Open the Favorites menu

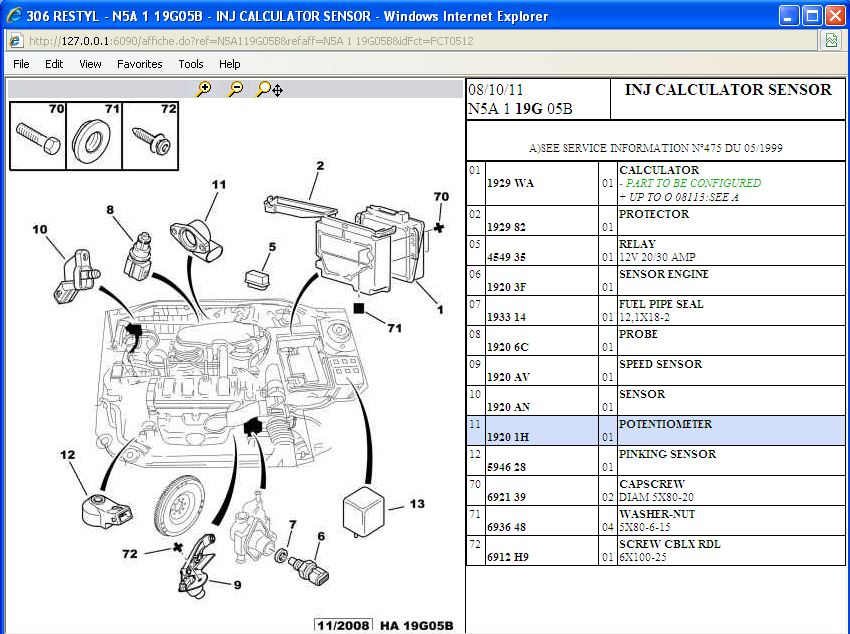pos(139,64)
